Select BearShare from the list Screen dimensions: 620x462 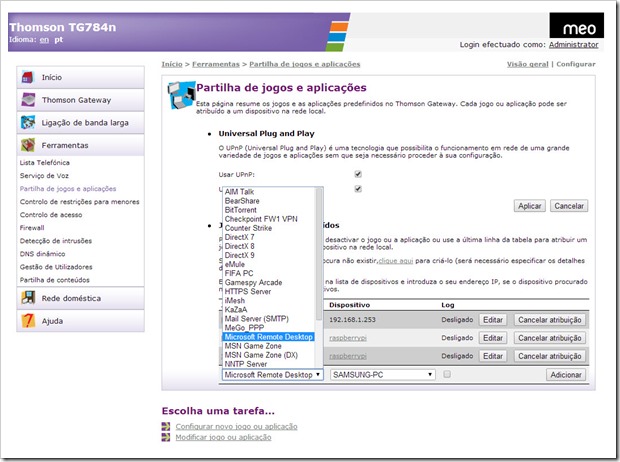click(x=242, y=201)
